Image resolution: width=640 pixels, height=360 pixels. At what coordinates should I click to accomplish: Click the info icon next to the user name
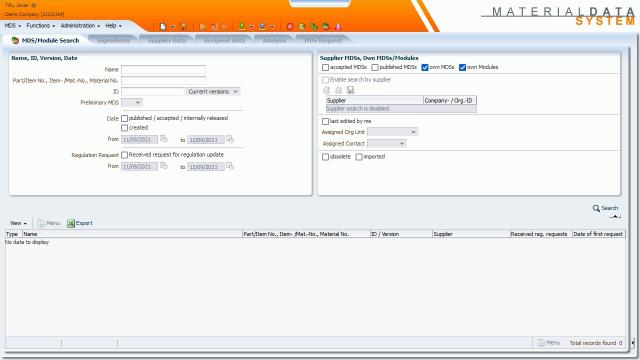[33, 5]
